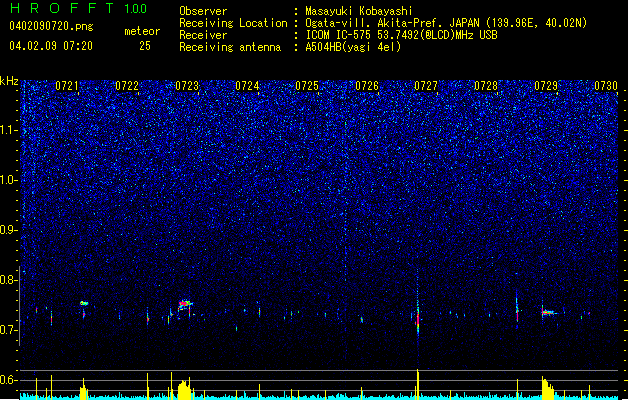The image size is (629, 400).
Task: Click the meteor count value 25
Action: tap(145, 46)
